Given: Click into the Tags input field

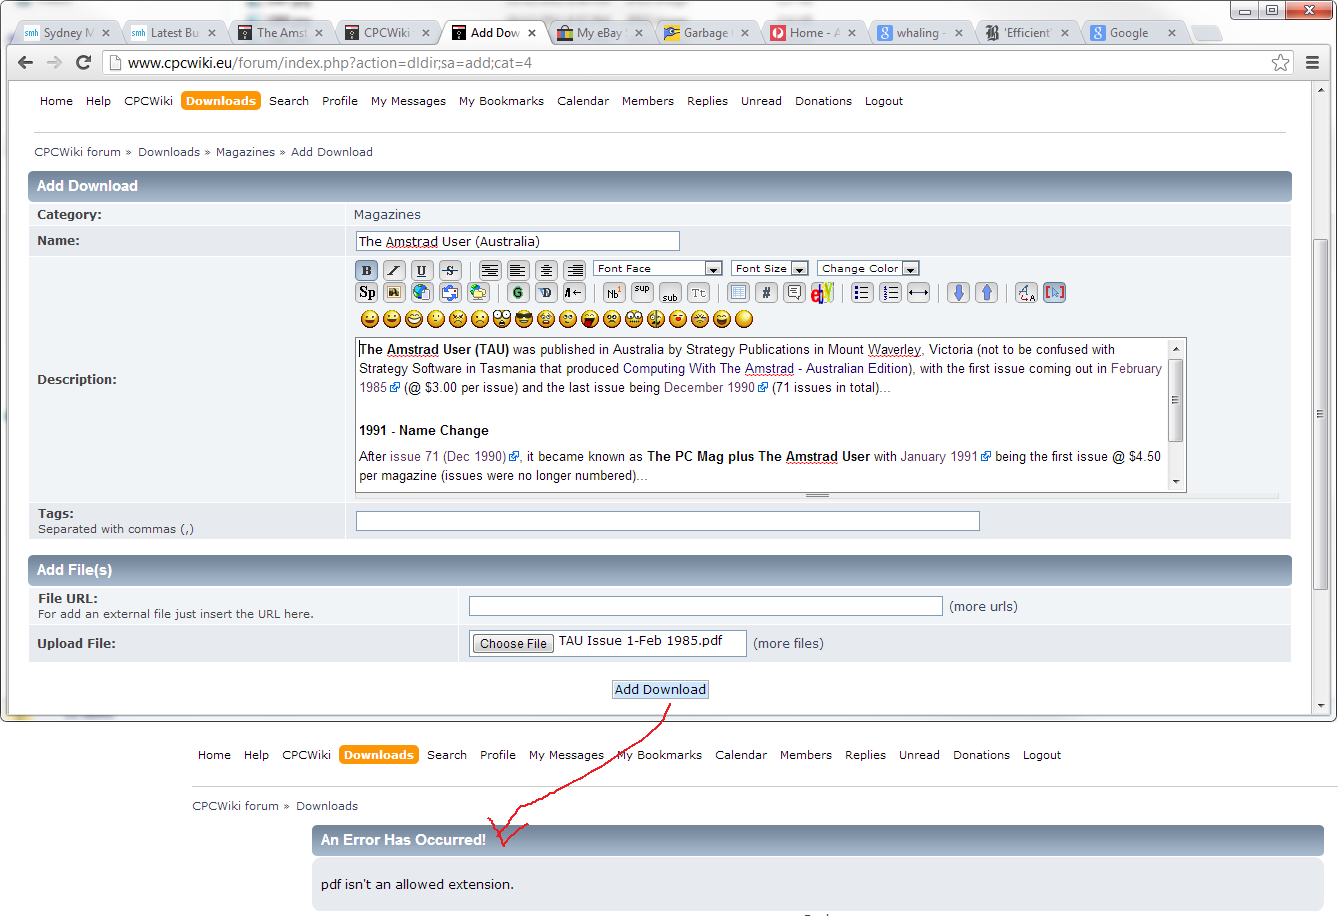Looking at the screenshot, I should 667,521.
